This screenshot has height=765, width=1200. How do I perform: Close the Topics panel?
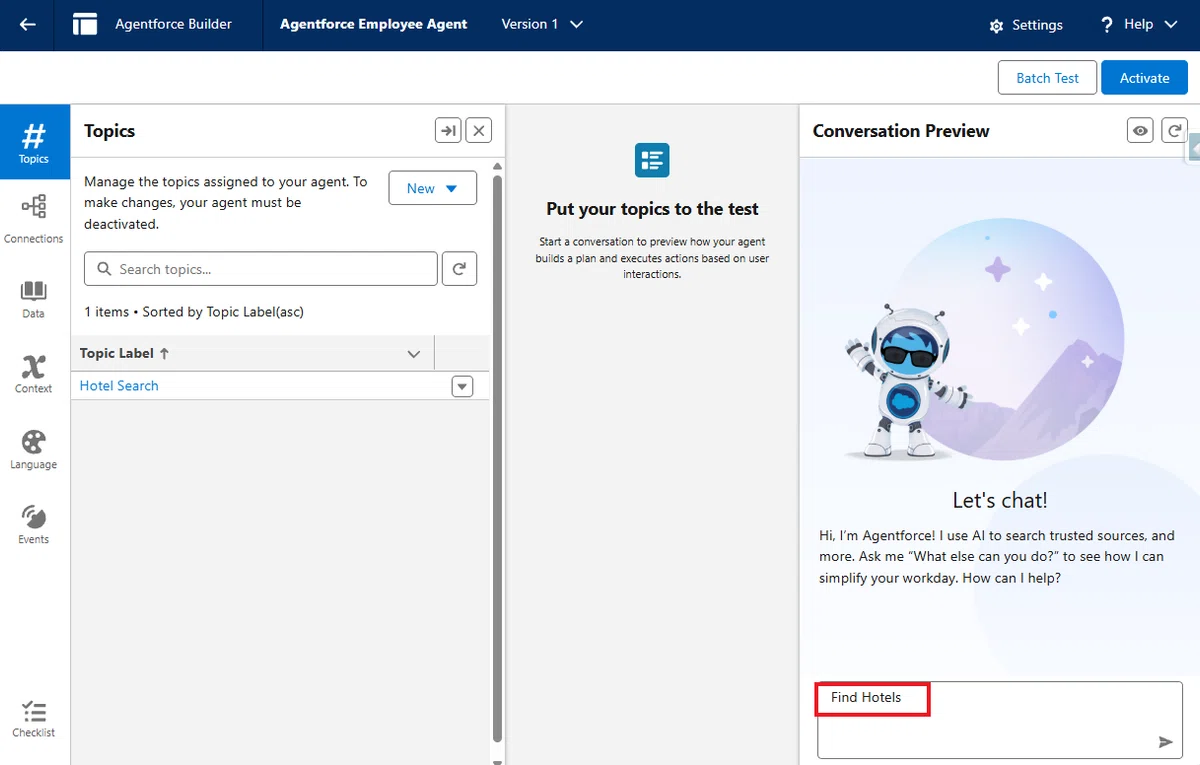[x=479, y=130]
